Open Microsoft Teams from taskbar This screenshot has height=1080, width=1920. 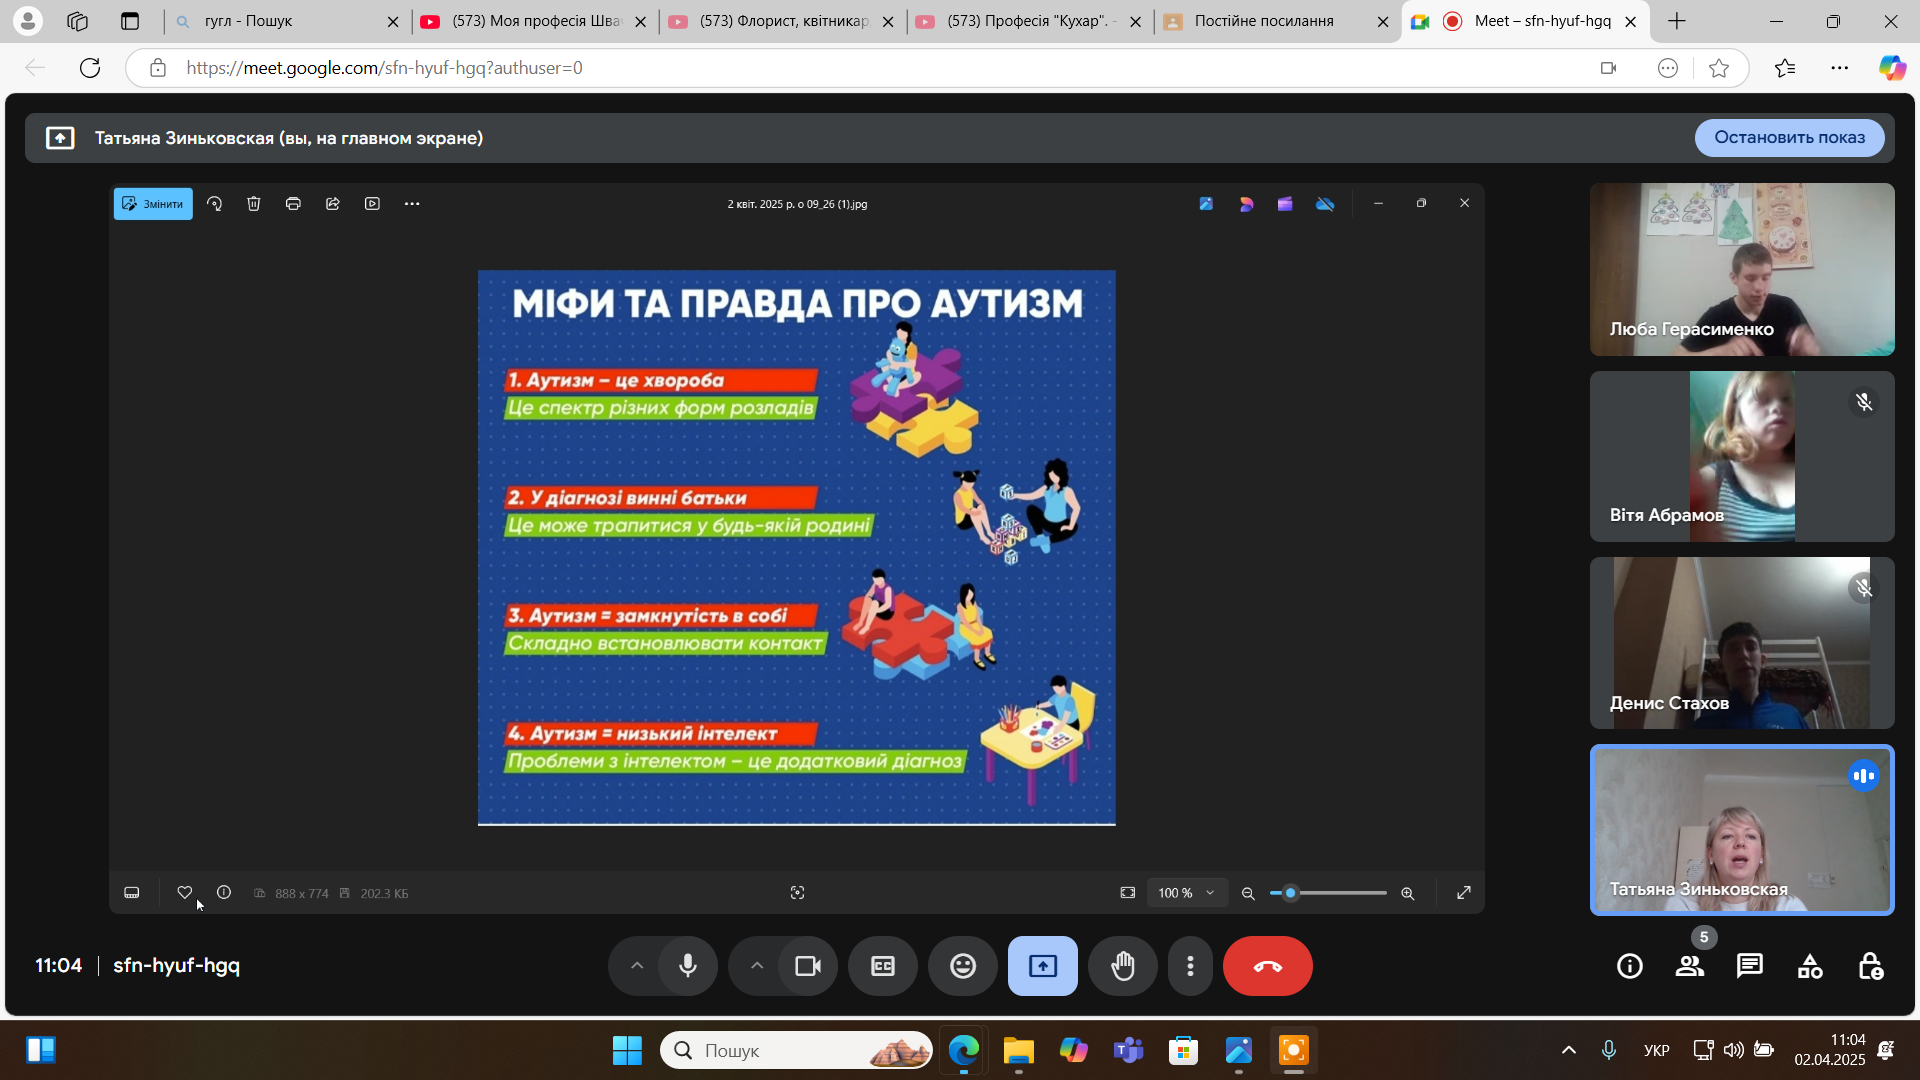1129,1050
